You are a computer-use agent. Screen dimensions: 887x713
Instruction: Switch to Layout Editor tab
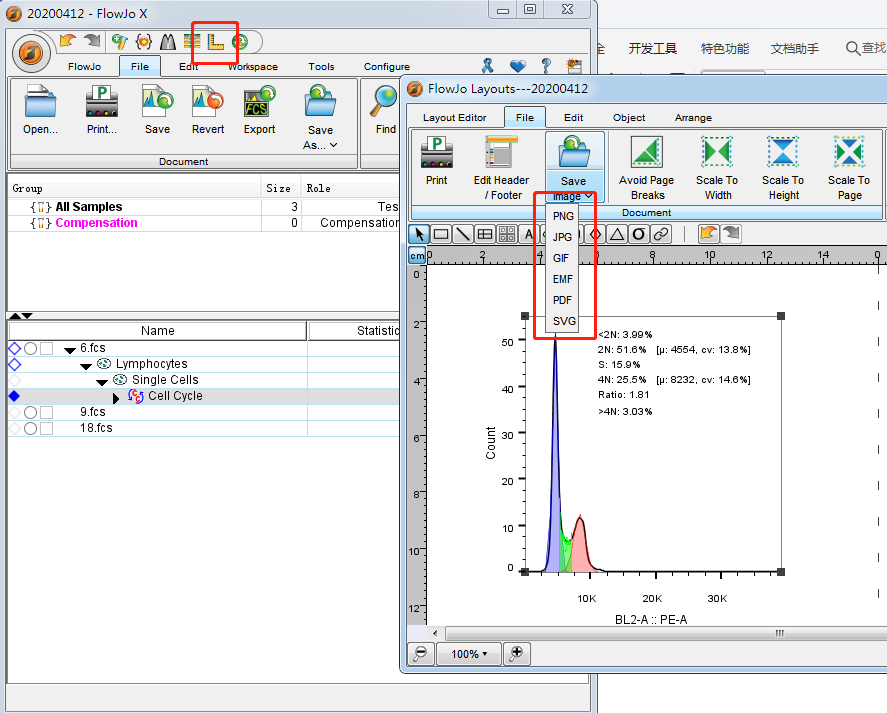coord(455,118)
